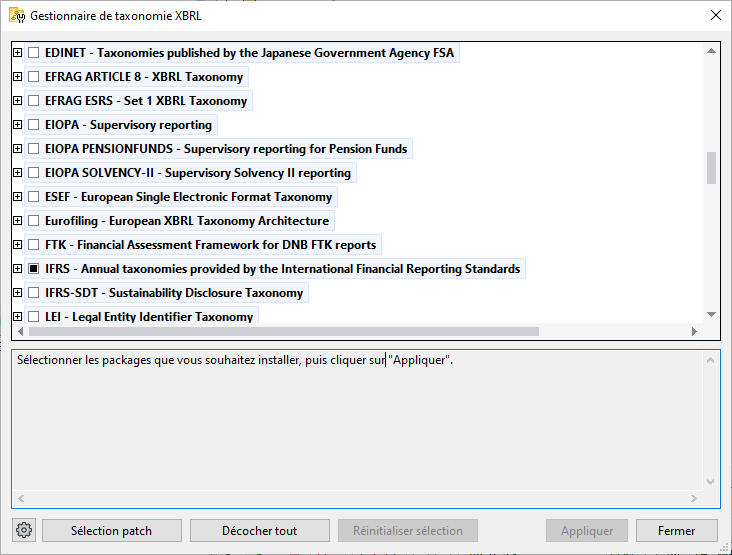The height and width of the screenshot is (555, 732).
Task: Click the Décocher tout button
Action: pos(259,531)
